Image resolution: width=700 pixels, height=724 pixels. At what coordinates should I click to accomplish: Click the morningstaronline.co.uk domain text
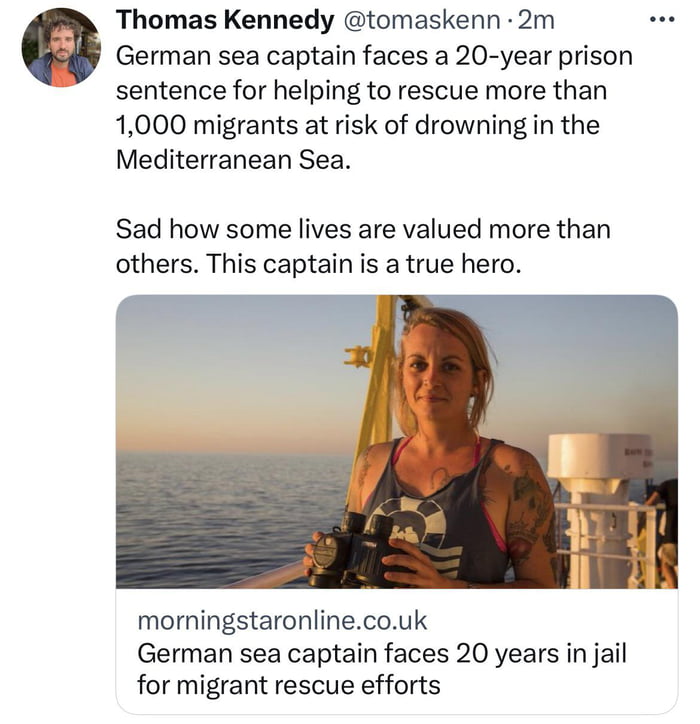pyautogui.click(x=282, y=621)
